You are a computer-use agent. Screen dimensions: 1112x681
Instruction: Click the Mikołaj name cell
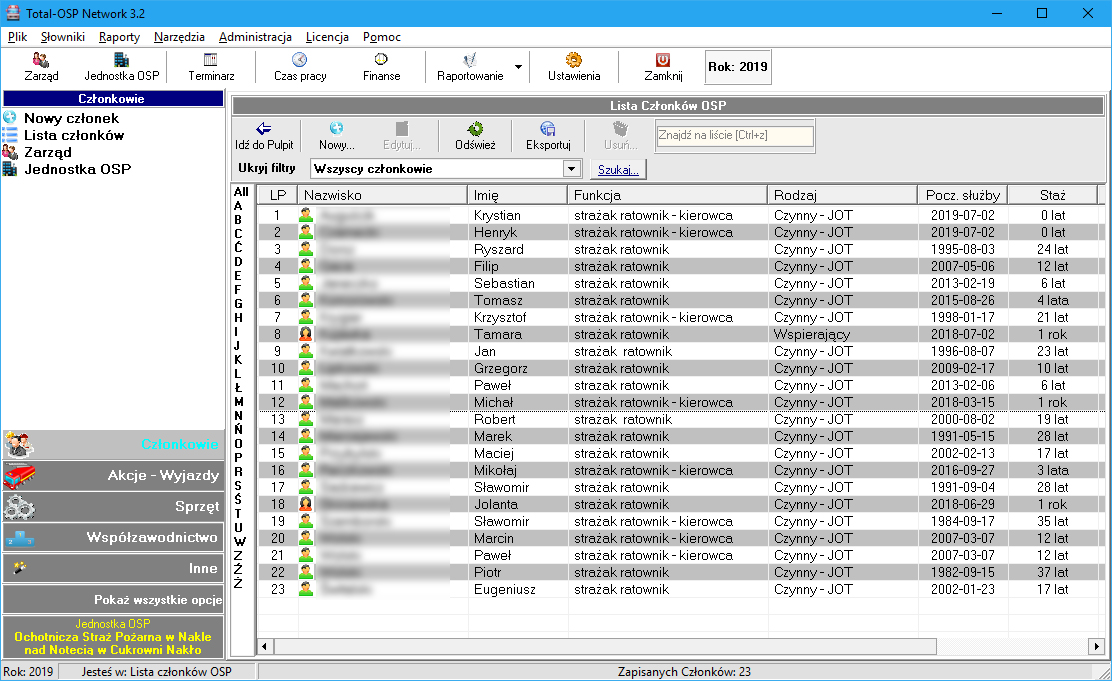coord(518,470)
